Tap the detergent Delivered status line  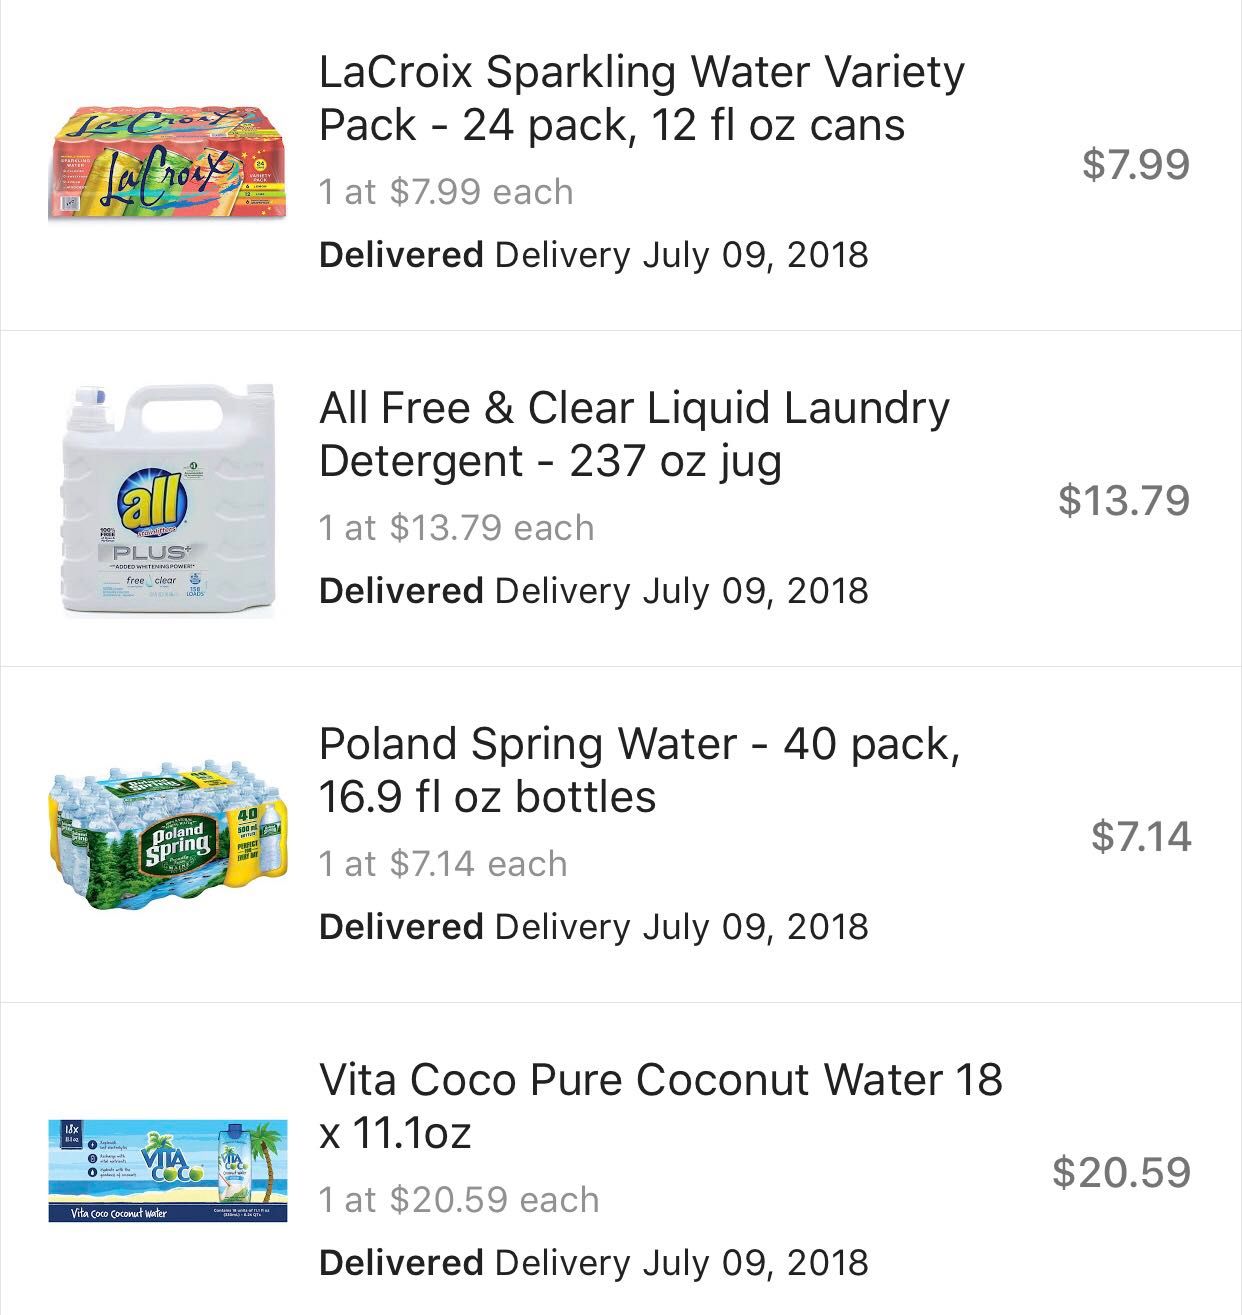tap(593, 591)
